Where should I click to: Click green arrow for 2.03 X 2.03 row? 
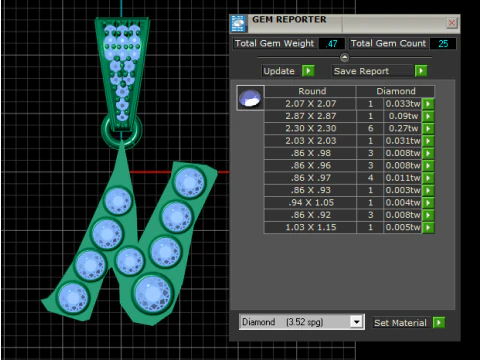(428, 141)
